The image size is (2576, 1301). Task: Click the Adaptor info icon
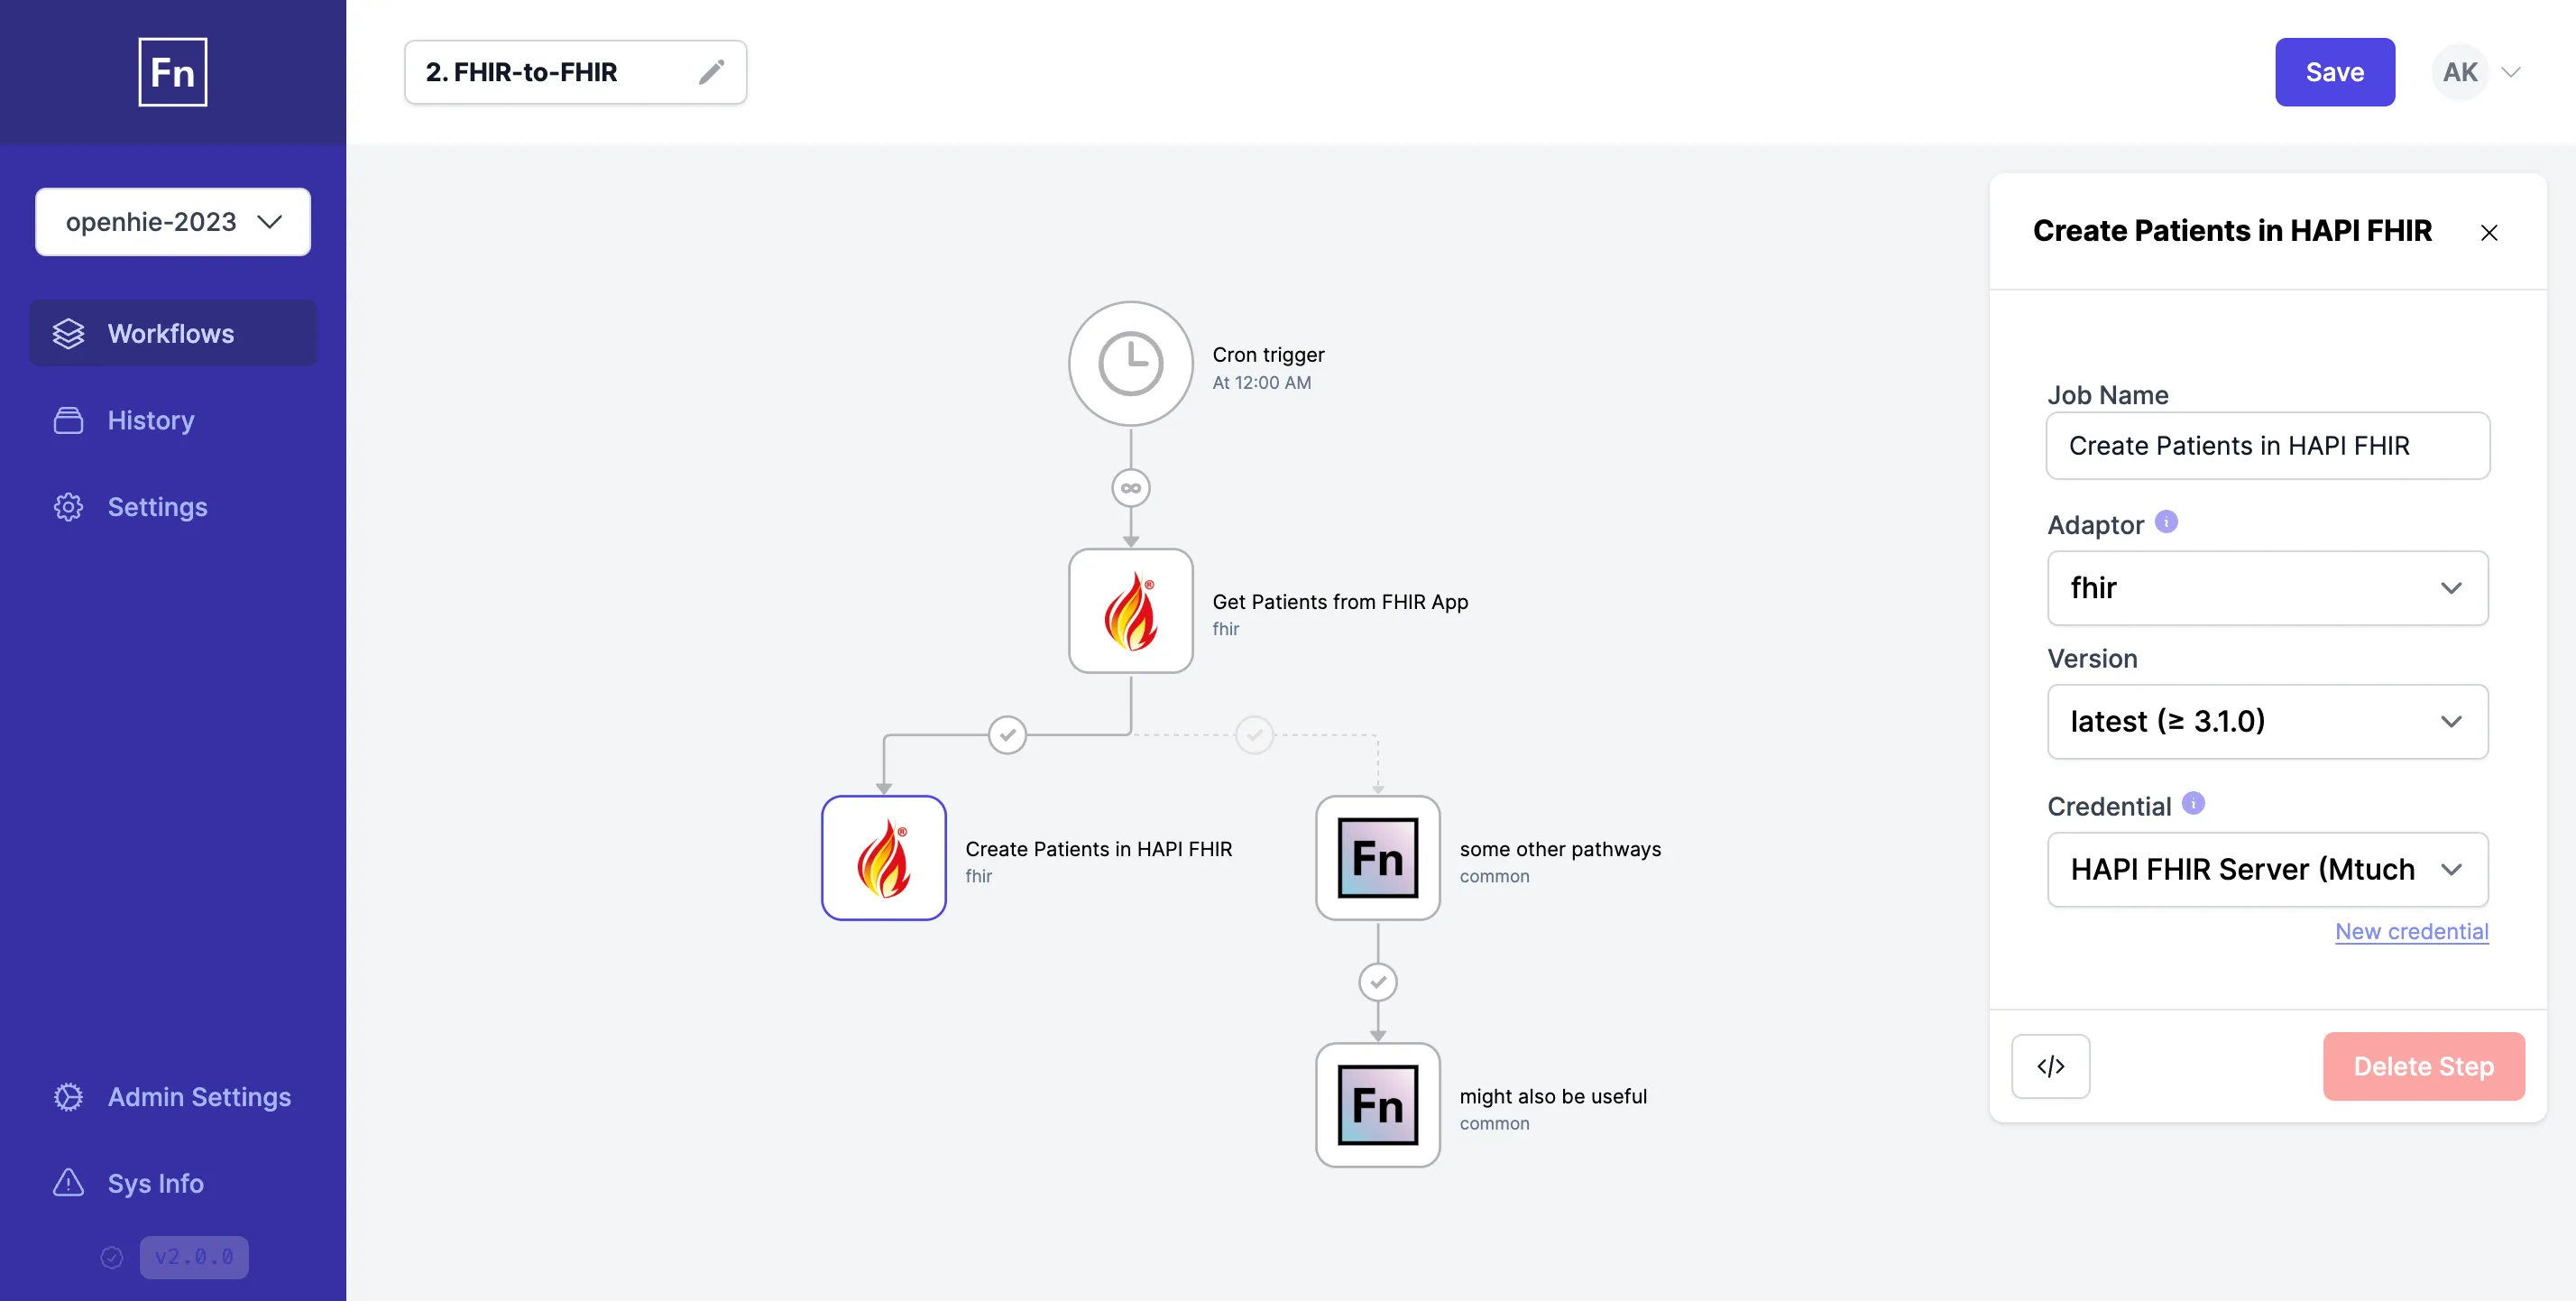[x=2166, y=522]
